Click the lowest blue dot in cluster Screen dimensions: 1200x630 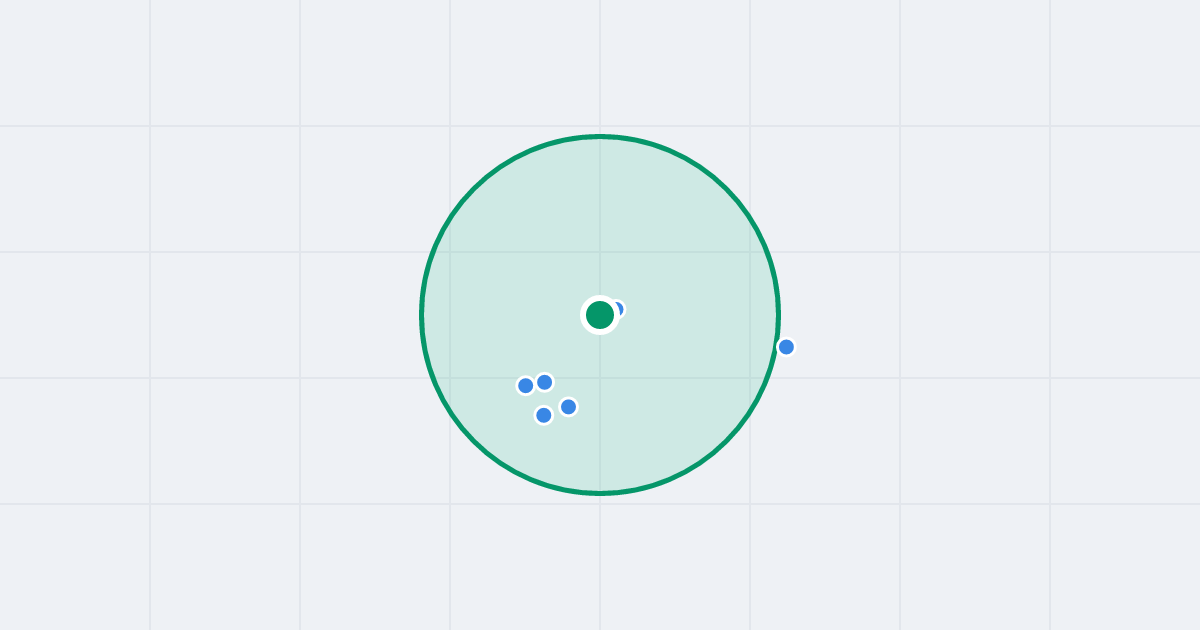point(544,415)
